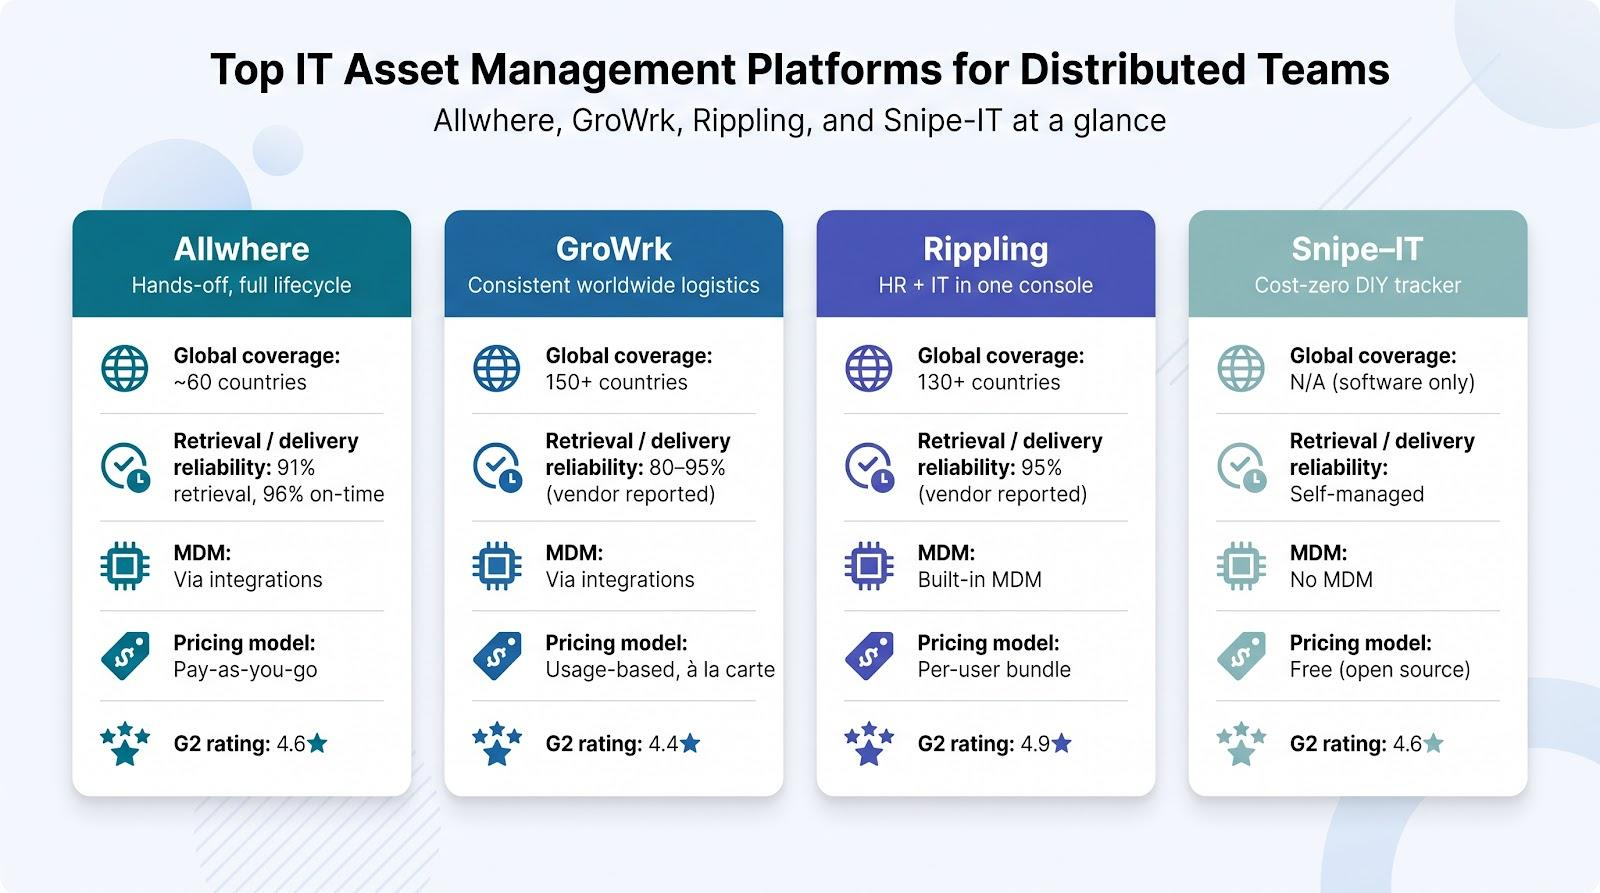The width and height of the screenshot is (1600, 893).
Task: Click the G2 rating label in the Snipe-IT card
Action: tap(1338, 744)
